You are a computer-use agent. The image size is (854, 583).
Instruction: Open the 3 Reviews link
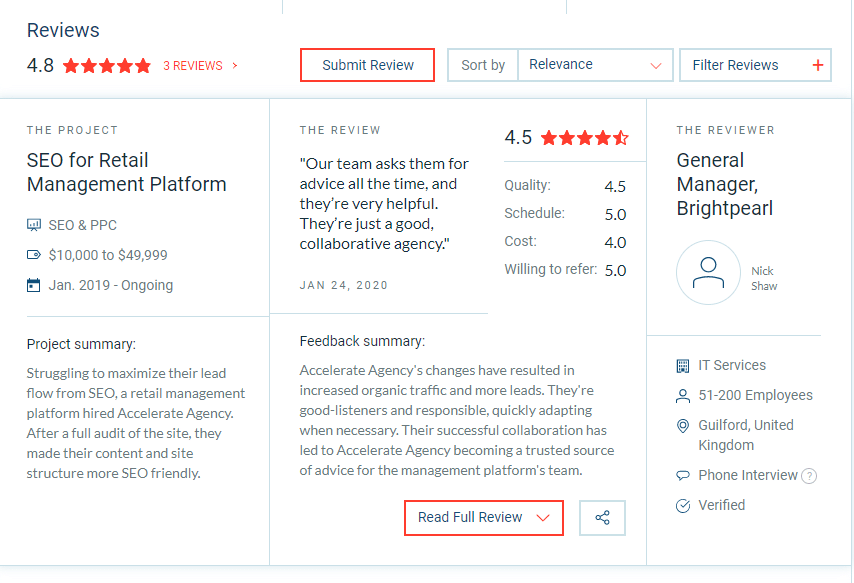coord(199,66)
